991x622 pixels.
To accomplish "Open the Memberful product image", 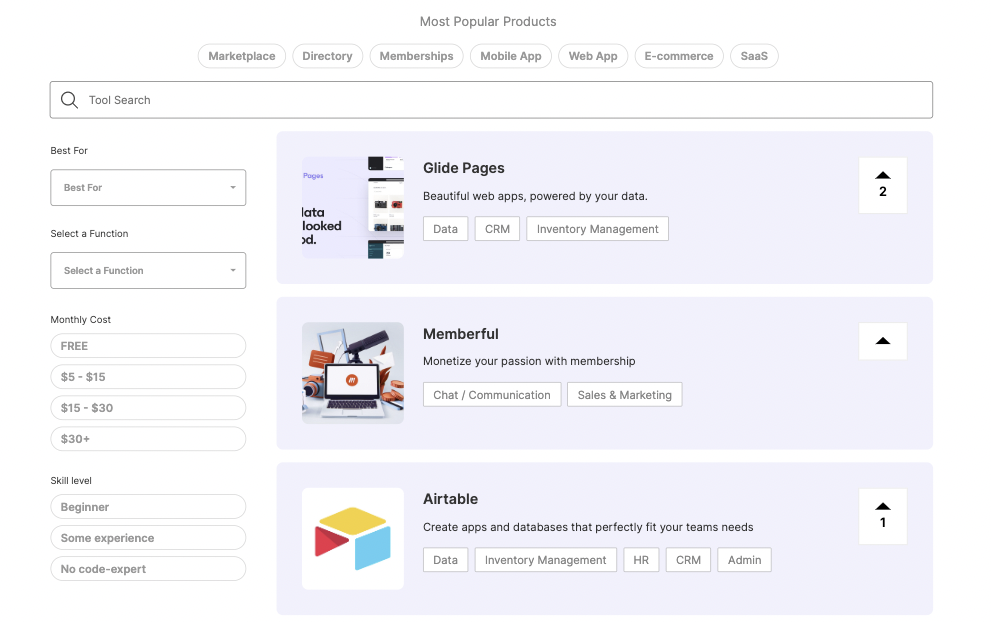I will [x=353, y=373].
